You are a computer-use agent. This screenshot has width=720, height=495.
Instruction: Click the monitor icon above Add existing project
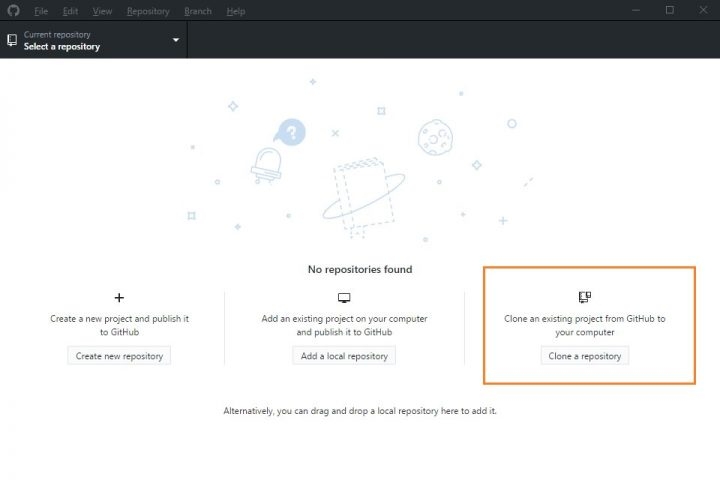pos(344,298)
